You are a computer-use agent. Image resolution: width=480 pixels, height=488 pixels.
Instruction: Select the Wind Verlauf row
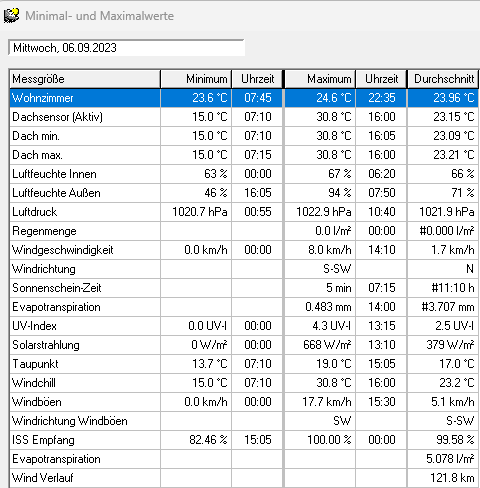(x=244, y=478)
